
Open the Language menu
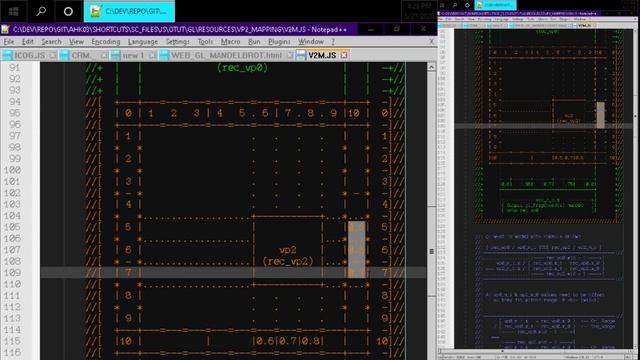tap(142, 42)
